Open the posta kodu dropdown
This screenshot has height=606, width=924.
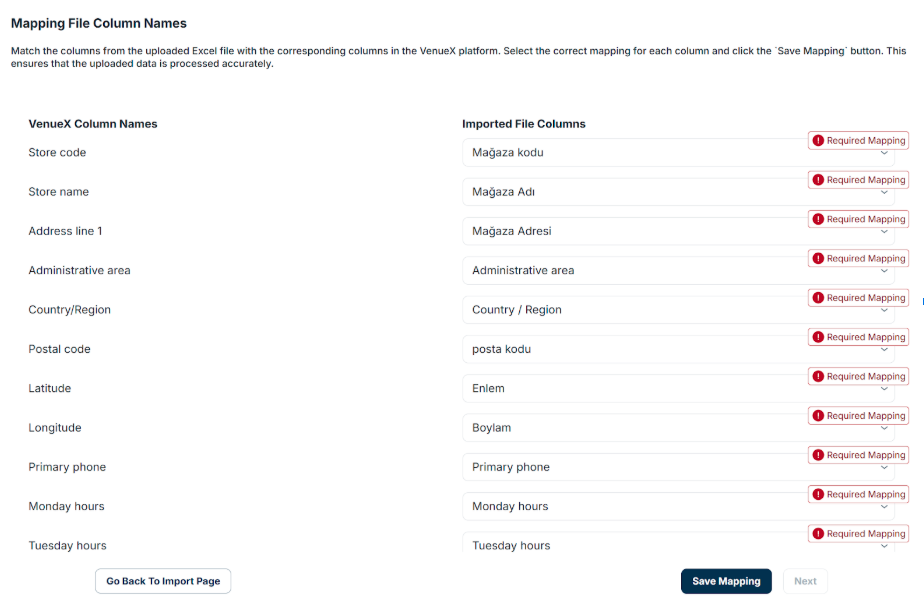point(678,349)
